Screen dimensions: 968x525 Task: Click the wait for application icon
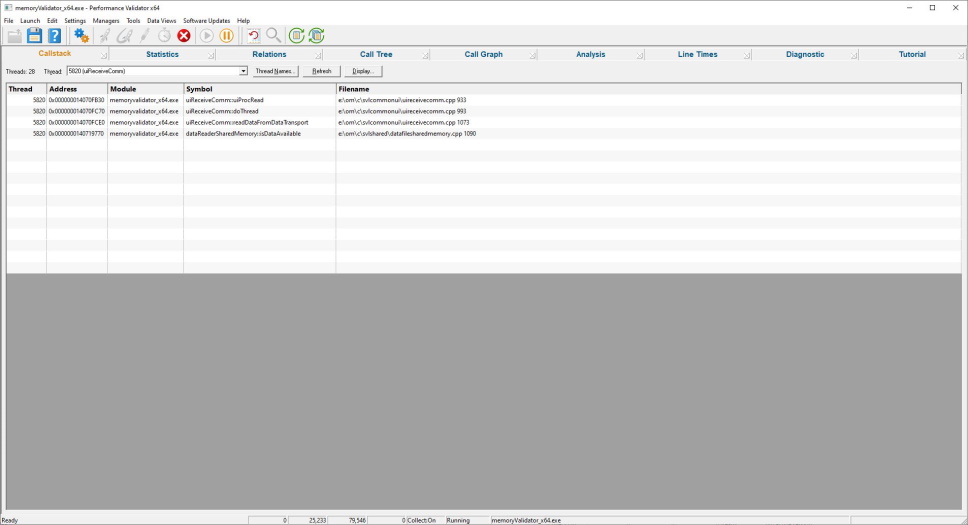(x=144, y=36)
